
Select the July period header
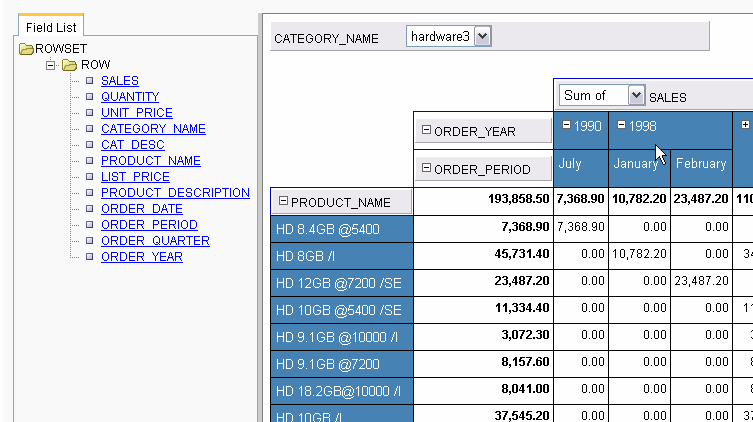tap(581, 168)
